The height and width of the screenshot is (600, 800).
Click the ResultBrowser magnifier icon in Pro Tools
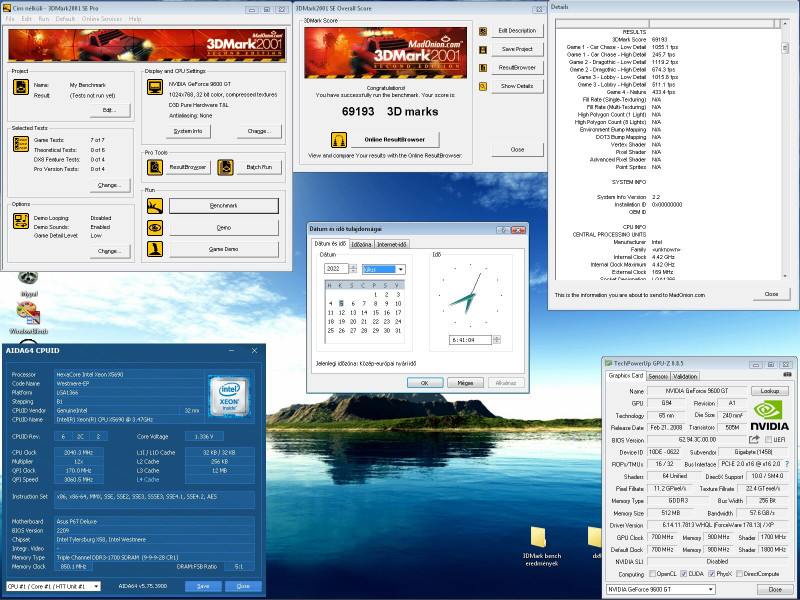pos(153,167)
